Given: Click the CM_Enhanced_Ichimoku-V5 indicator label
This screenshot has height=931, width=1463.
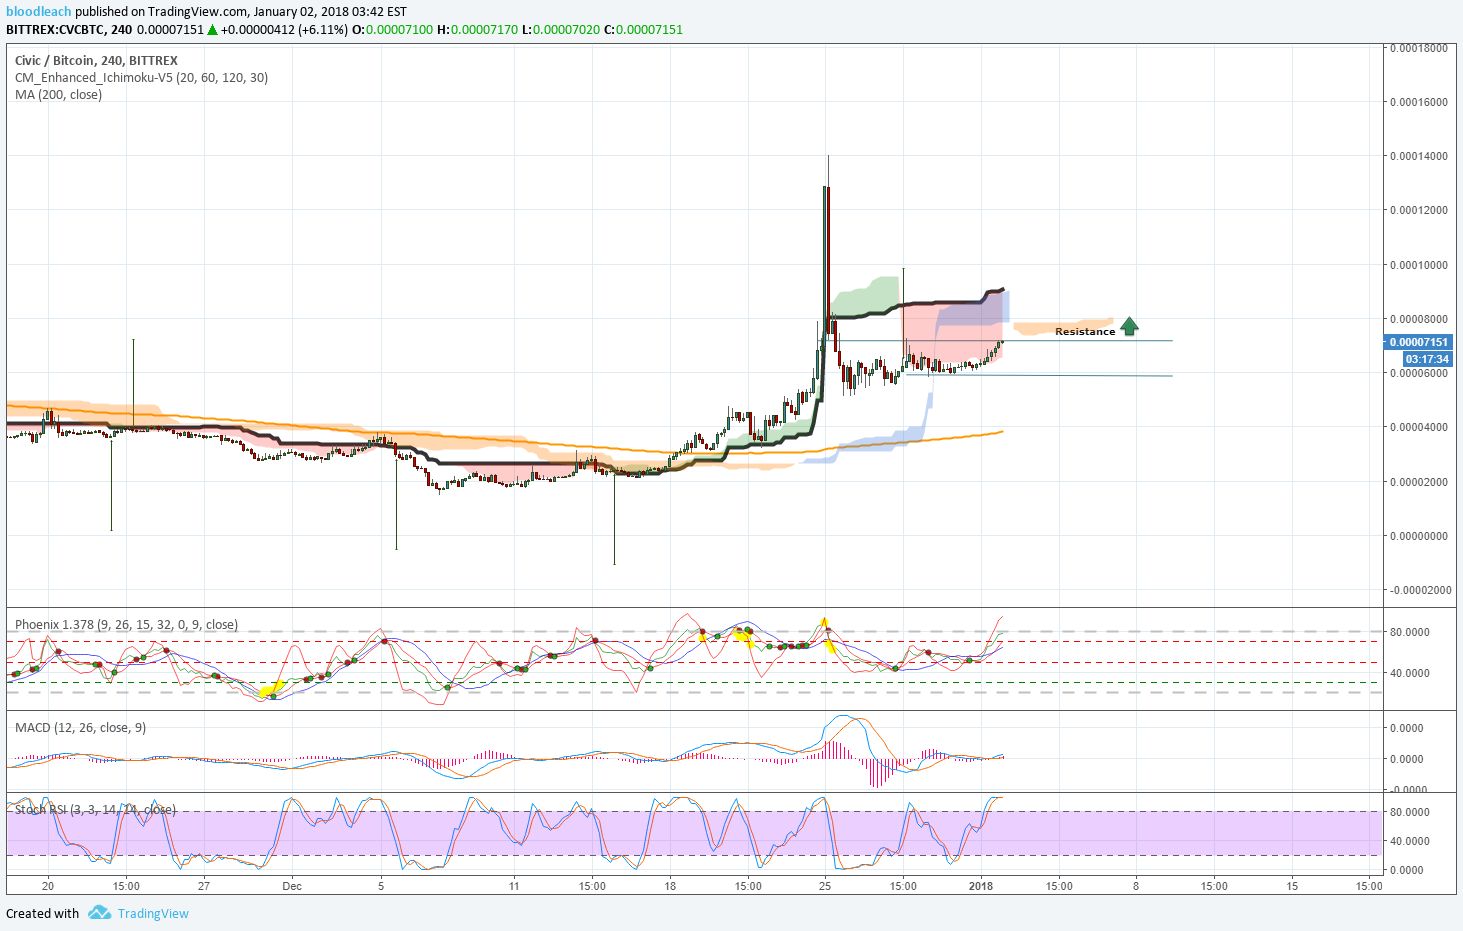Looking at the screenshot, I should tap(141, 77).
